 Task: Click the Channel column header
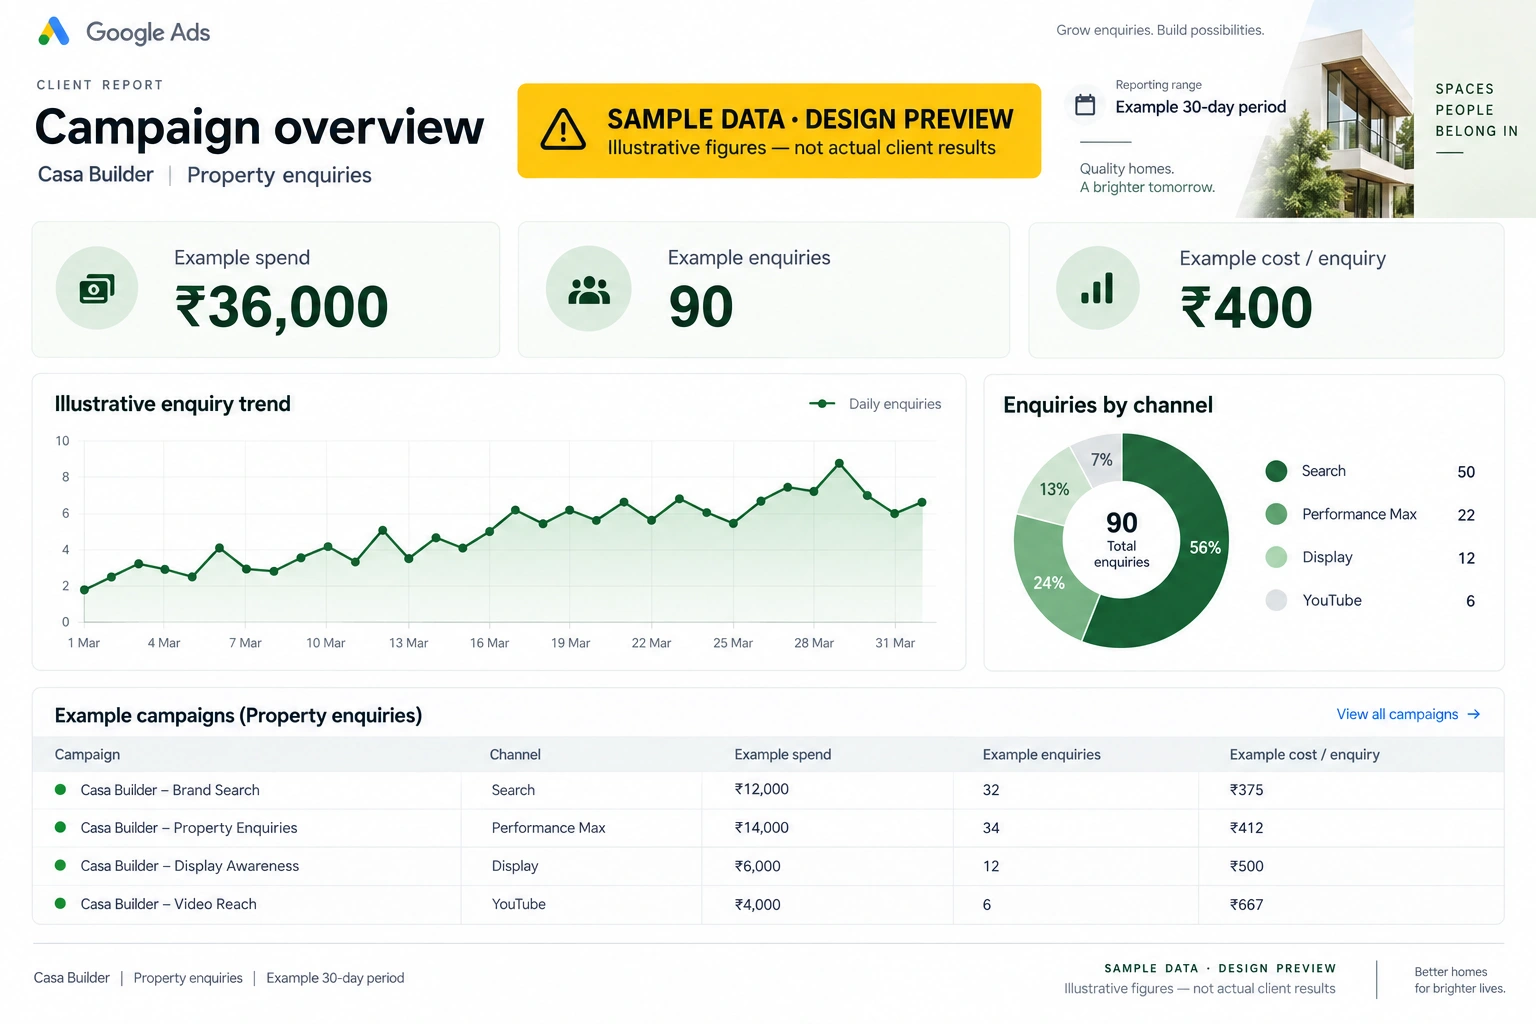pos(515,755)
